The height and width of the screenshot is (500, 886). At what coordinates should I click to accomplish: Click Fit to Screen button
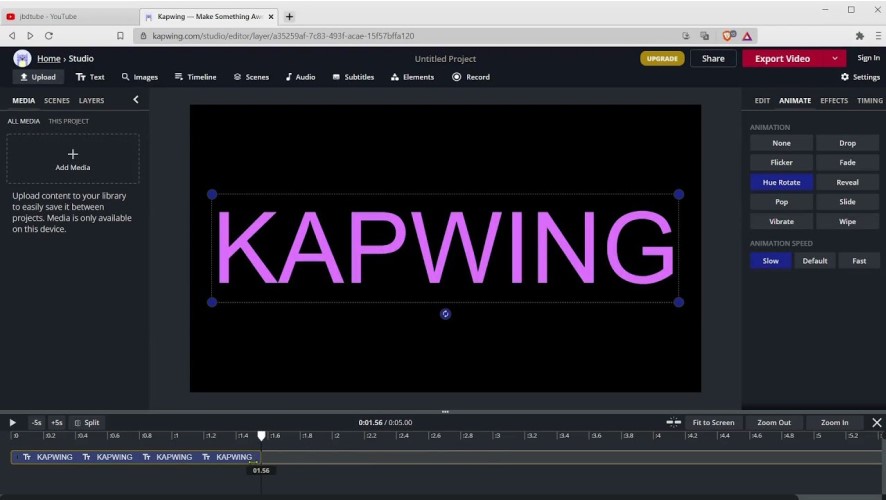pos(713,422)
